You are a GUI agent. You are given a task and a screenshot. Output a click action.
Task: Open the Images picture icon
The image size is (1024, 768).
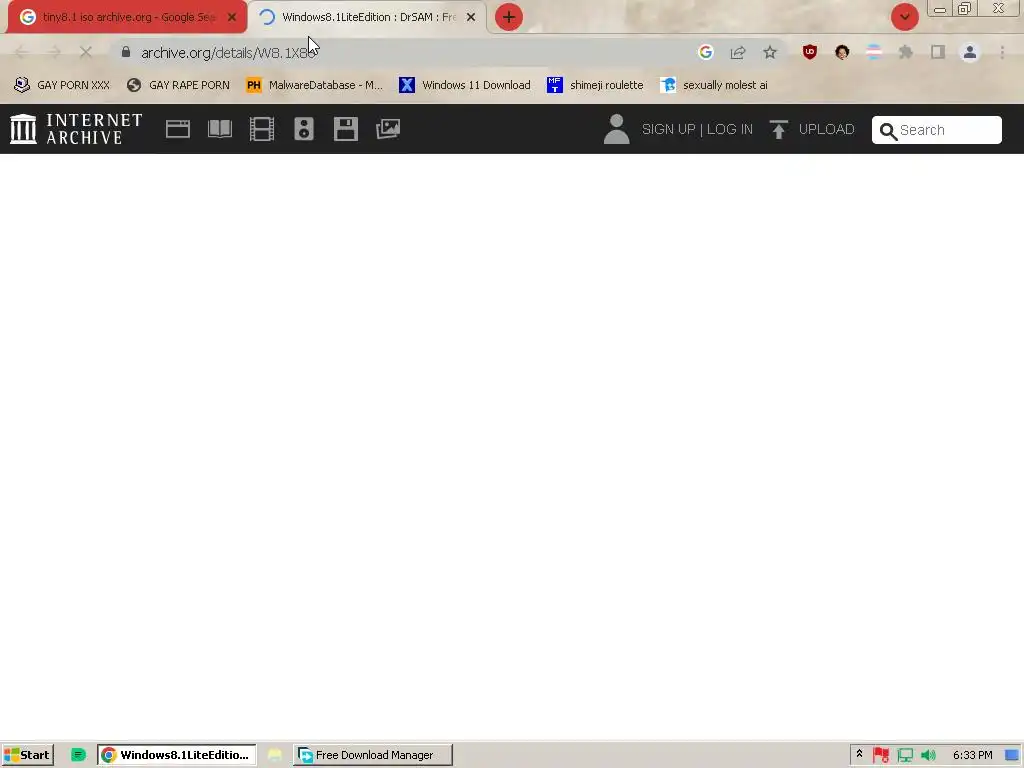point(388,129)
